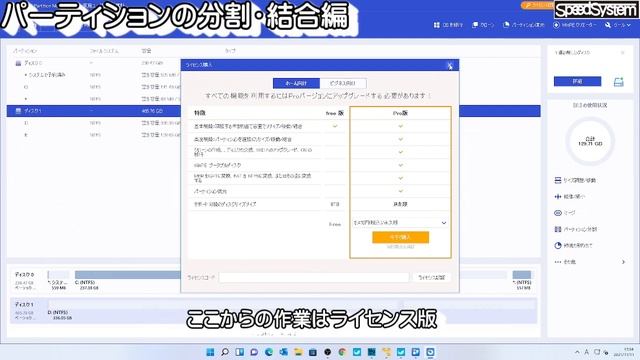Launch Google Chrome from taskbar
Screen dimensions: 640x360
point(342,352)
